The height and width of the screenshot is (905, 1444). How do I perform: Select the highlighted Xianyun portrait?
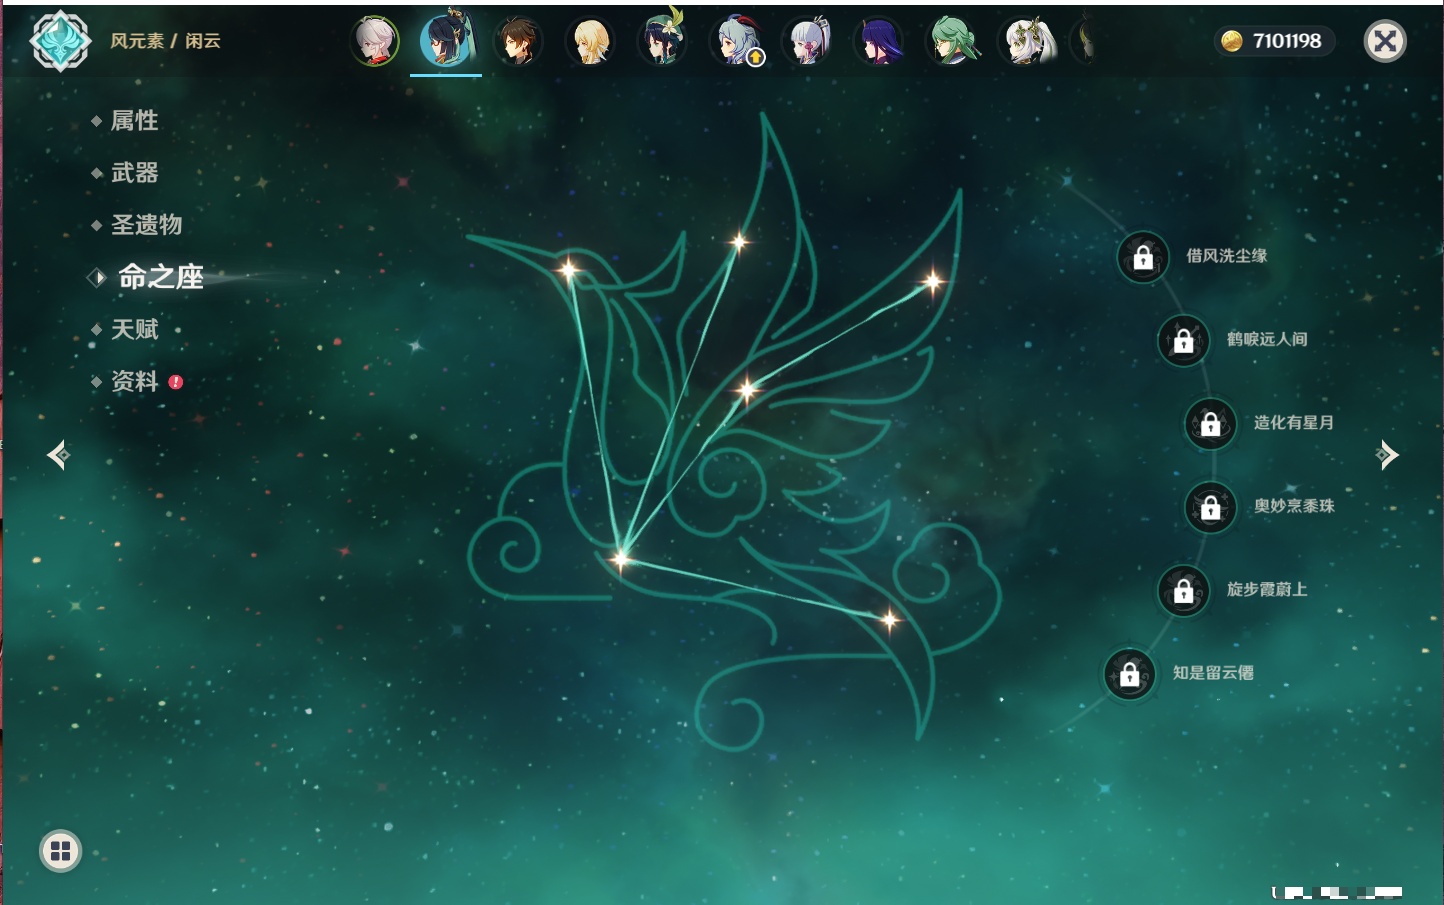pos(446,40)
